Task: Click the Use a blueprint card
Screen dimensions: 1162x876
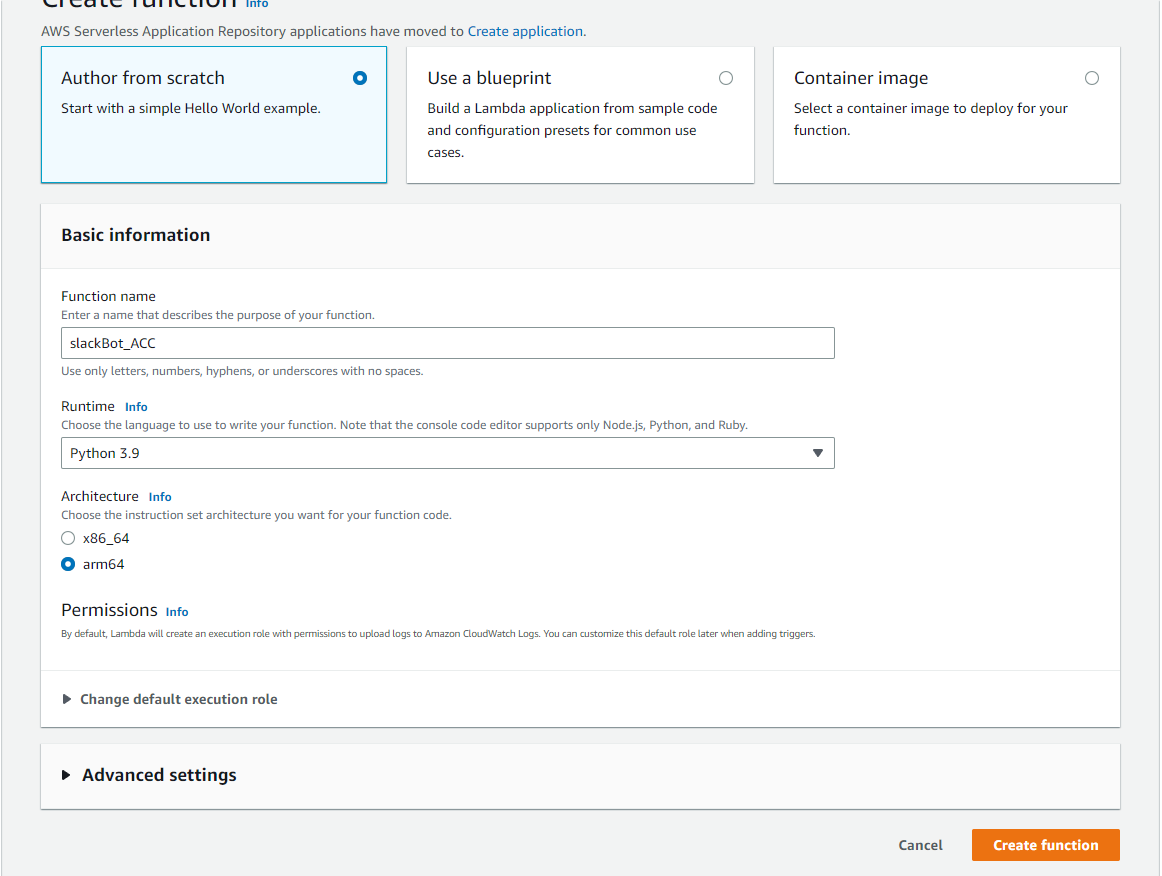Action: tap(580, 114)
